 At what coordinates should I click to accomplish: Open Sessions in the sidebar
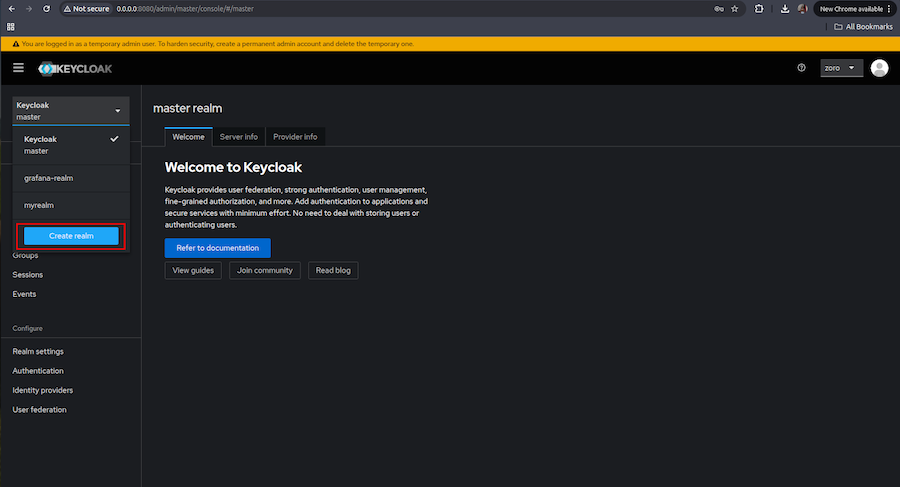coord(28,275)
